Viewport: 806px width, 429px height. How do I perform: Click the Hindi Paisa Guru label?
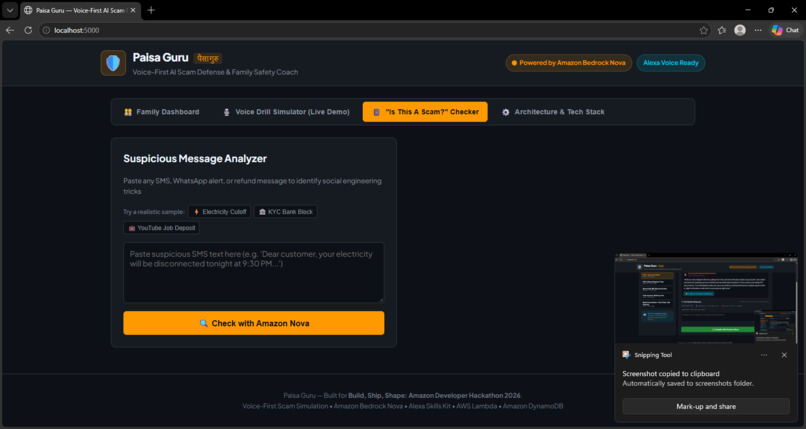[x=208, y=59]
